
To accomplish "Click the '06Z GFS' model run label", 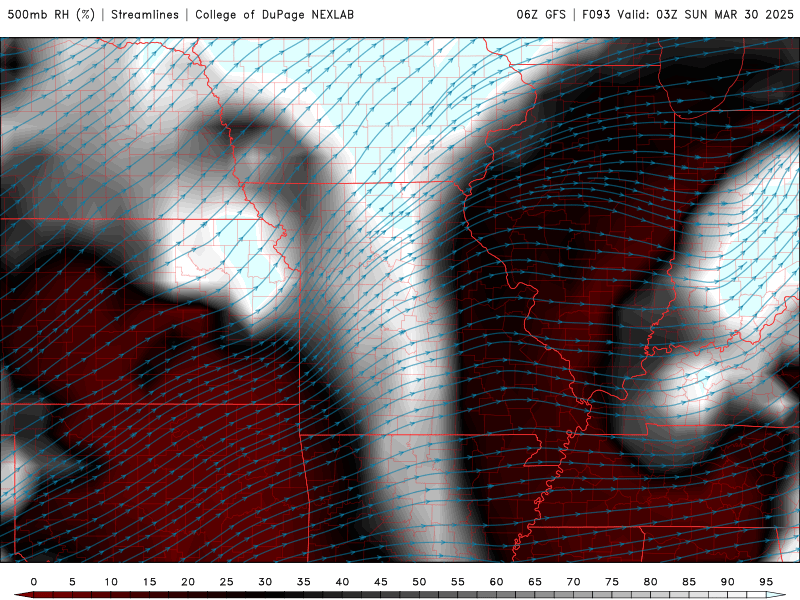I will pyautogui.click(x=541, y=15).
